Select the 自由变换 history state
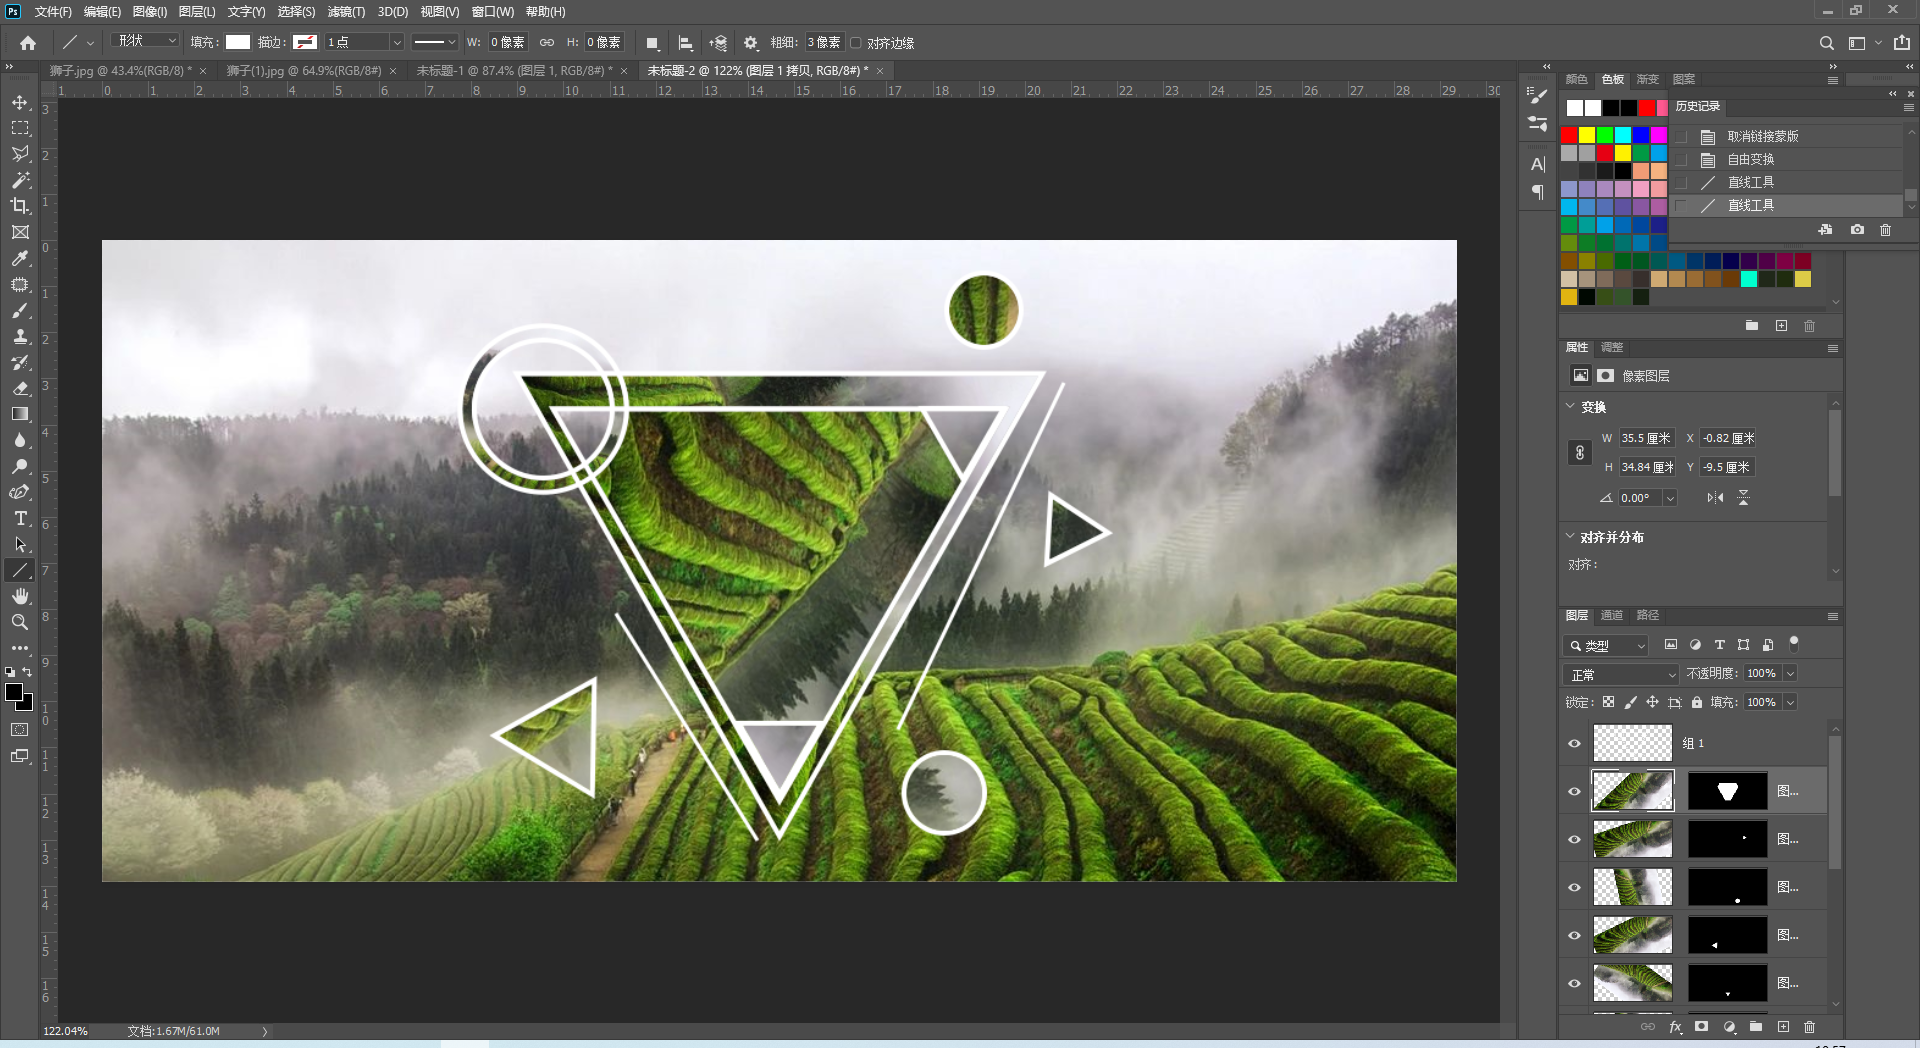The image size is (1920, 1048). (1751, 159)
